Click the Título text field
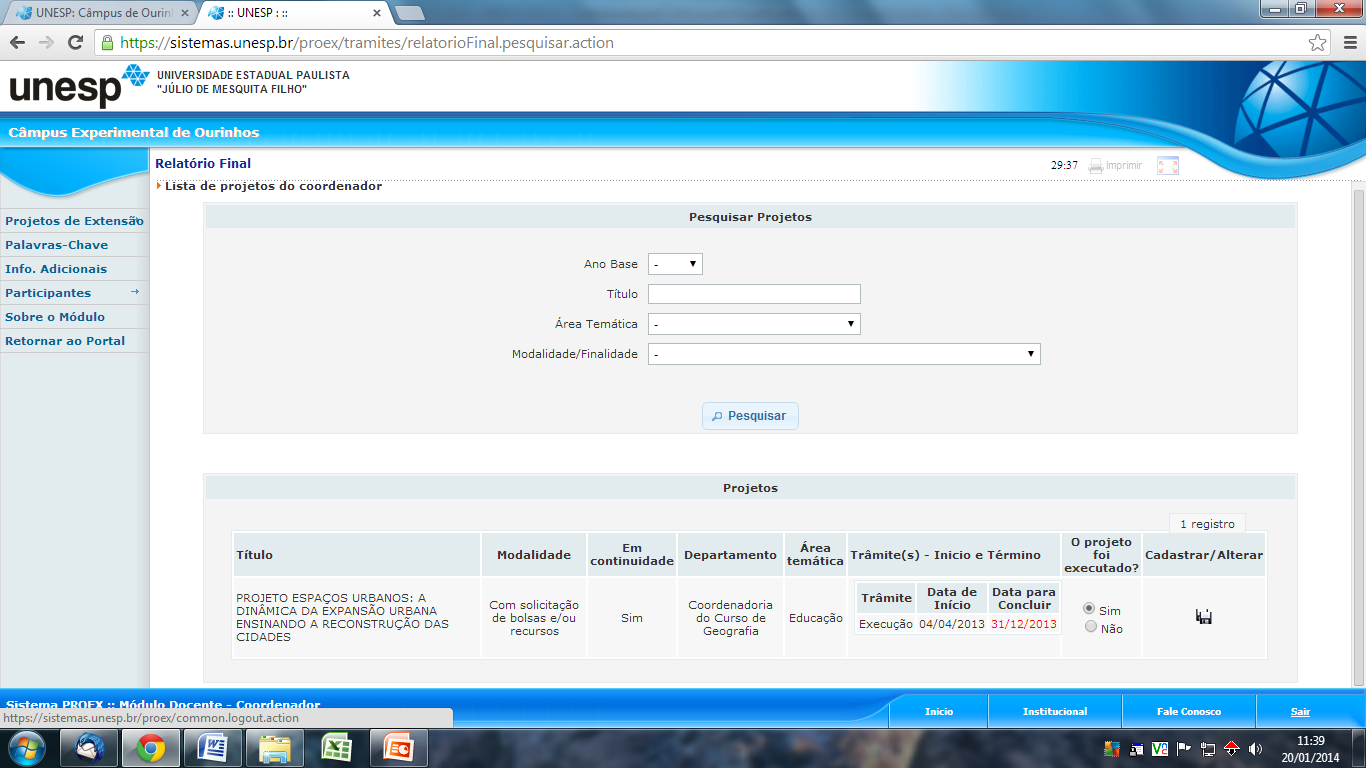This screenshot has width=1366, height=768. 754,294
